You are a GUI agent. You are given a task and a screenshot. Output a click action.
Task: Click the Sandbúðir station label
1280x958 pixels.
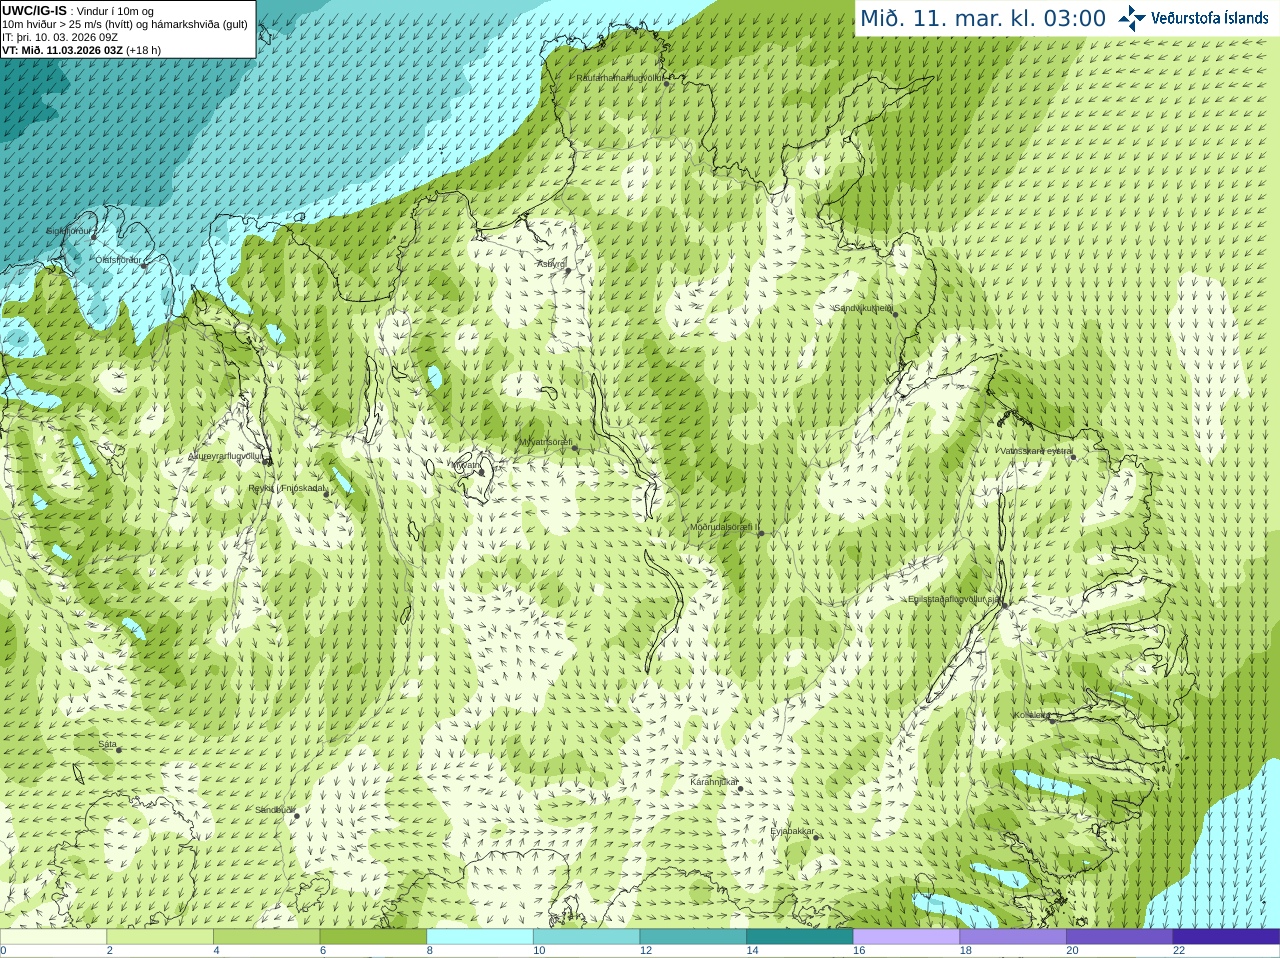point(275,810)
